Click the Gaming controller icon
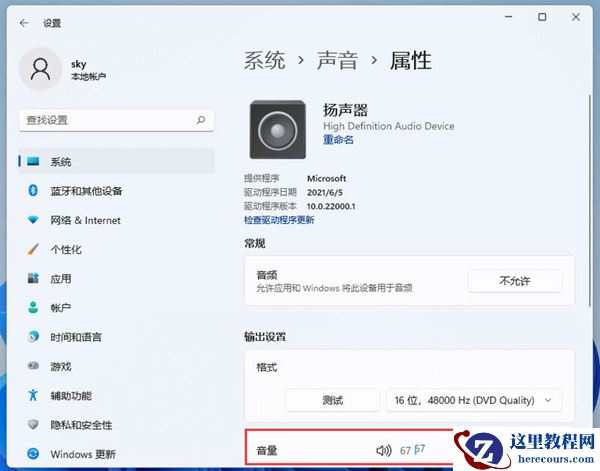The image size is (600, 471). pos(33,366)
